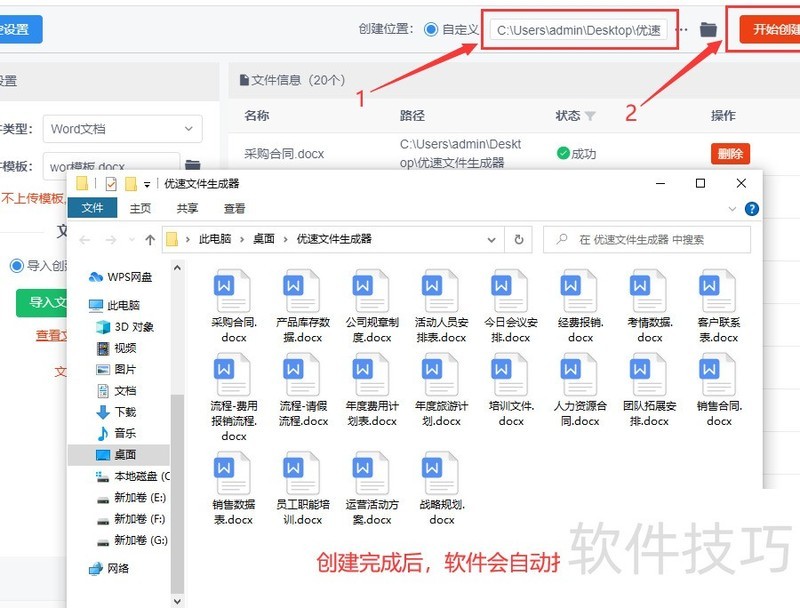Viewport: 800px width, 608px height.
Task: Click the 此电脑 computer icon in the sidebar
Action: pos(93,302)
